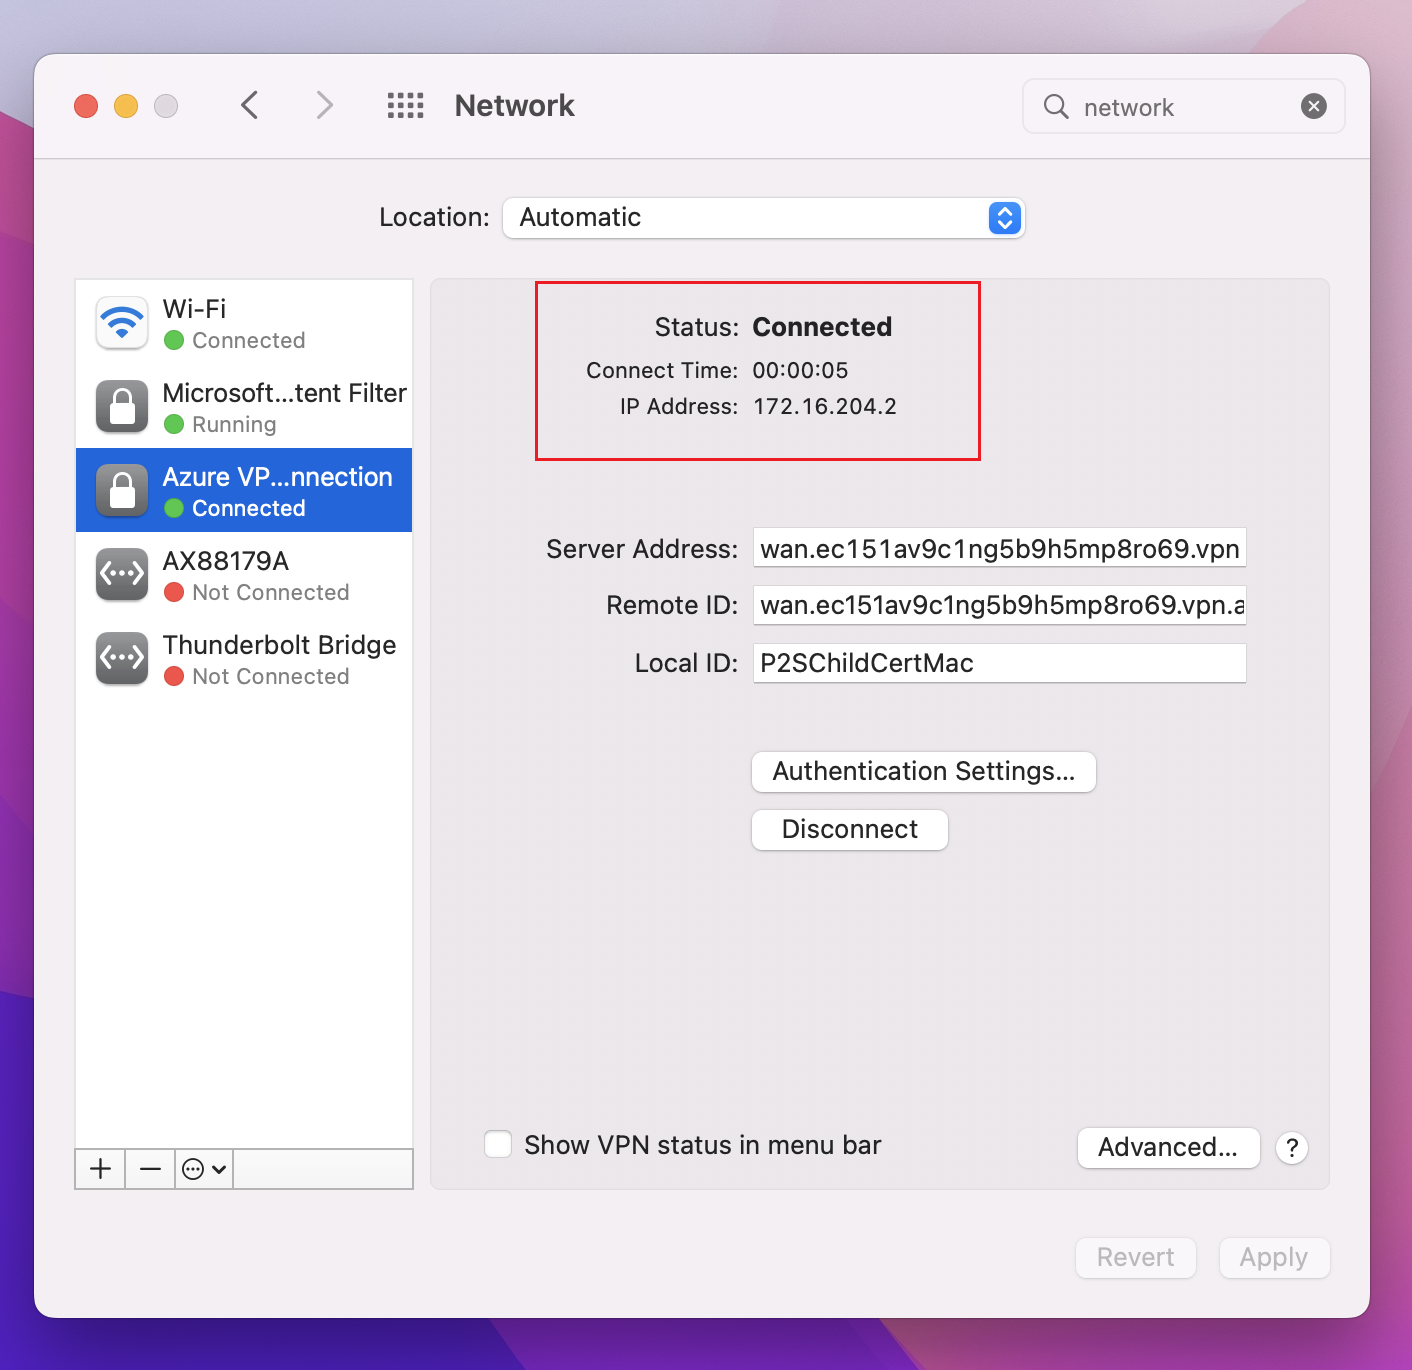Click the bold Connected status value
1412x1370 pixels.
tap(822, 327)
